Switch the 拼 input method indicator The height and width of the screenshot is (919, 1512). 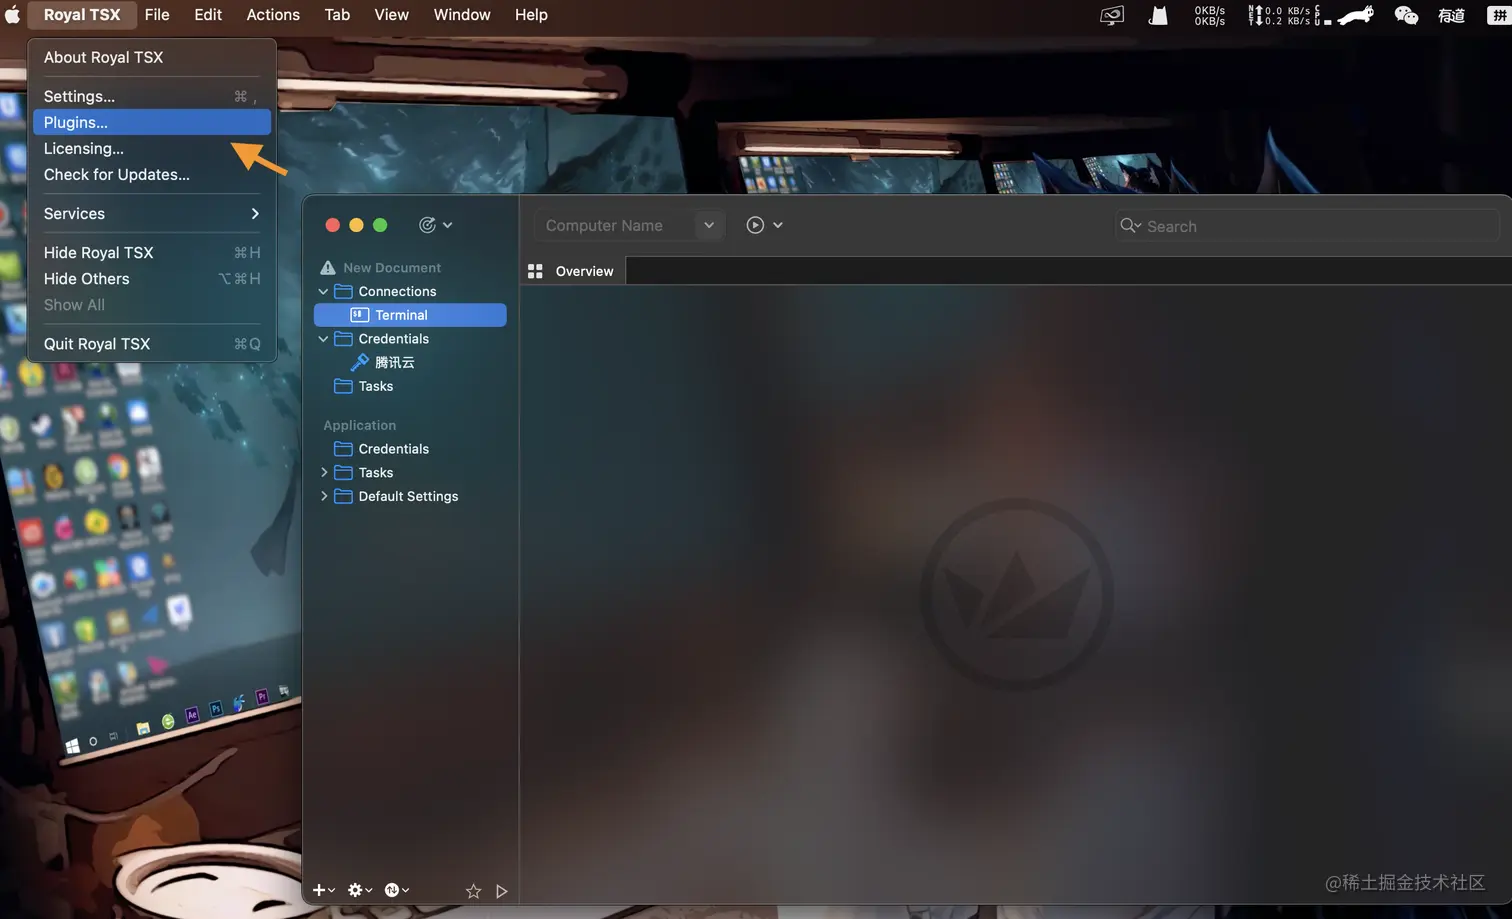coord(1499,15)
